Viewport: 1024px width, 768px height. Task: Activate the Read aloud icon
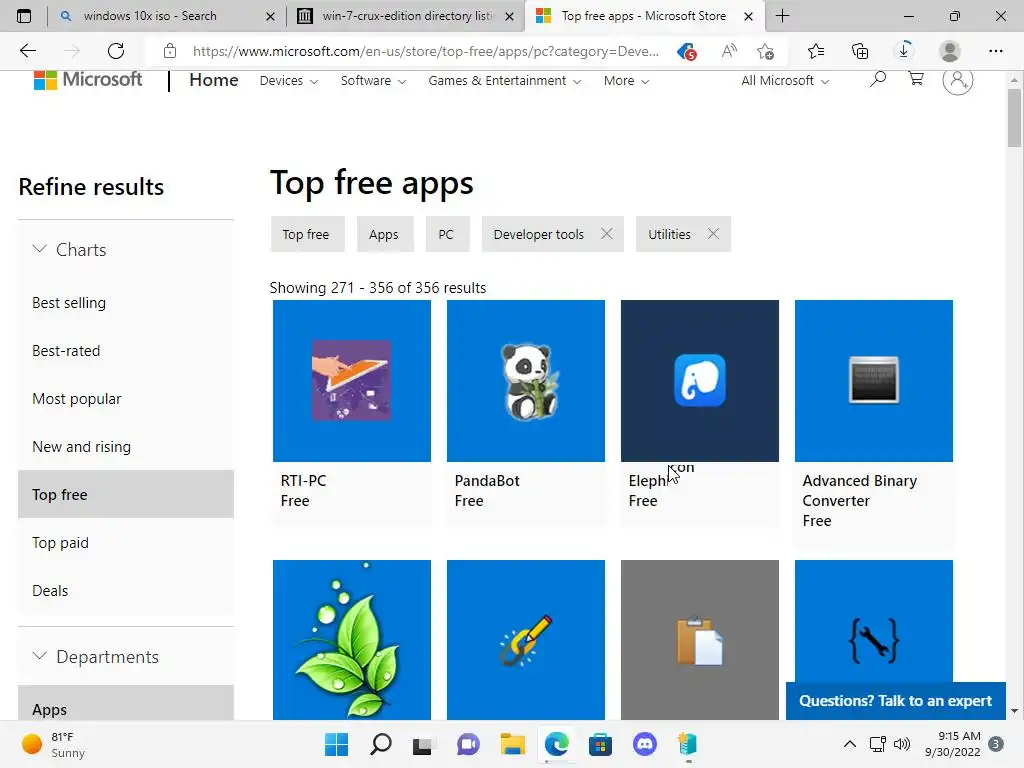click(729, 51)
